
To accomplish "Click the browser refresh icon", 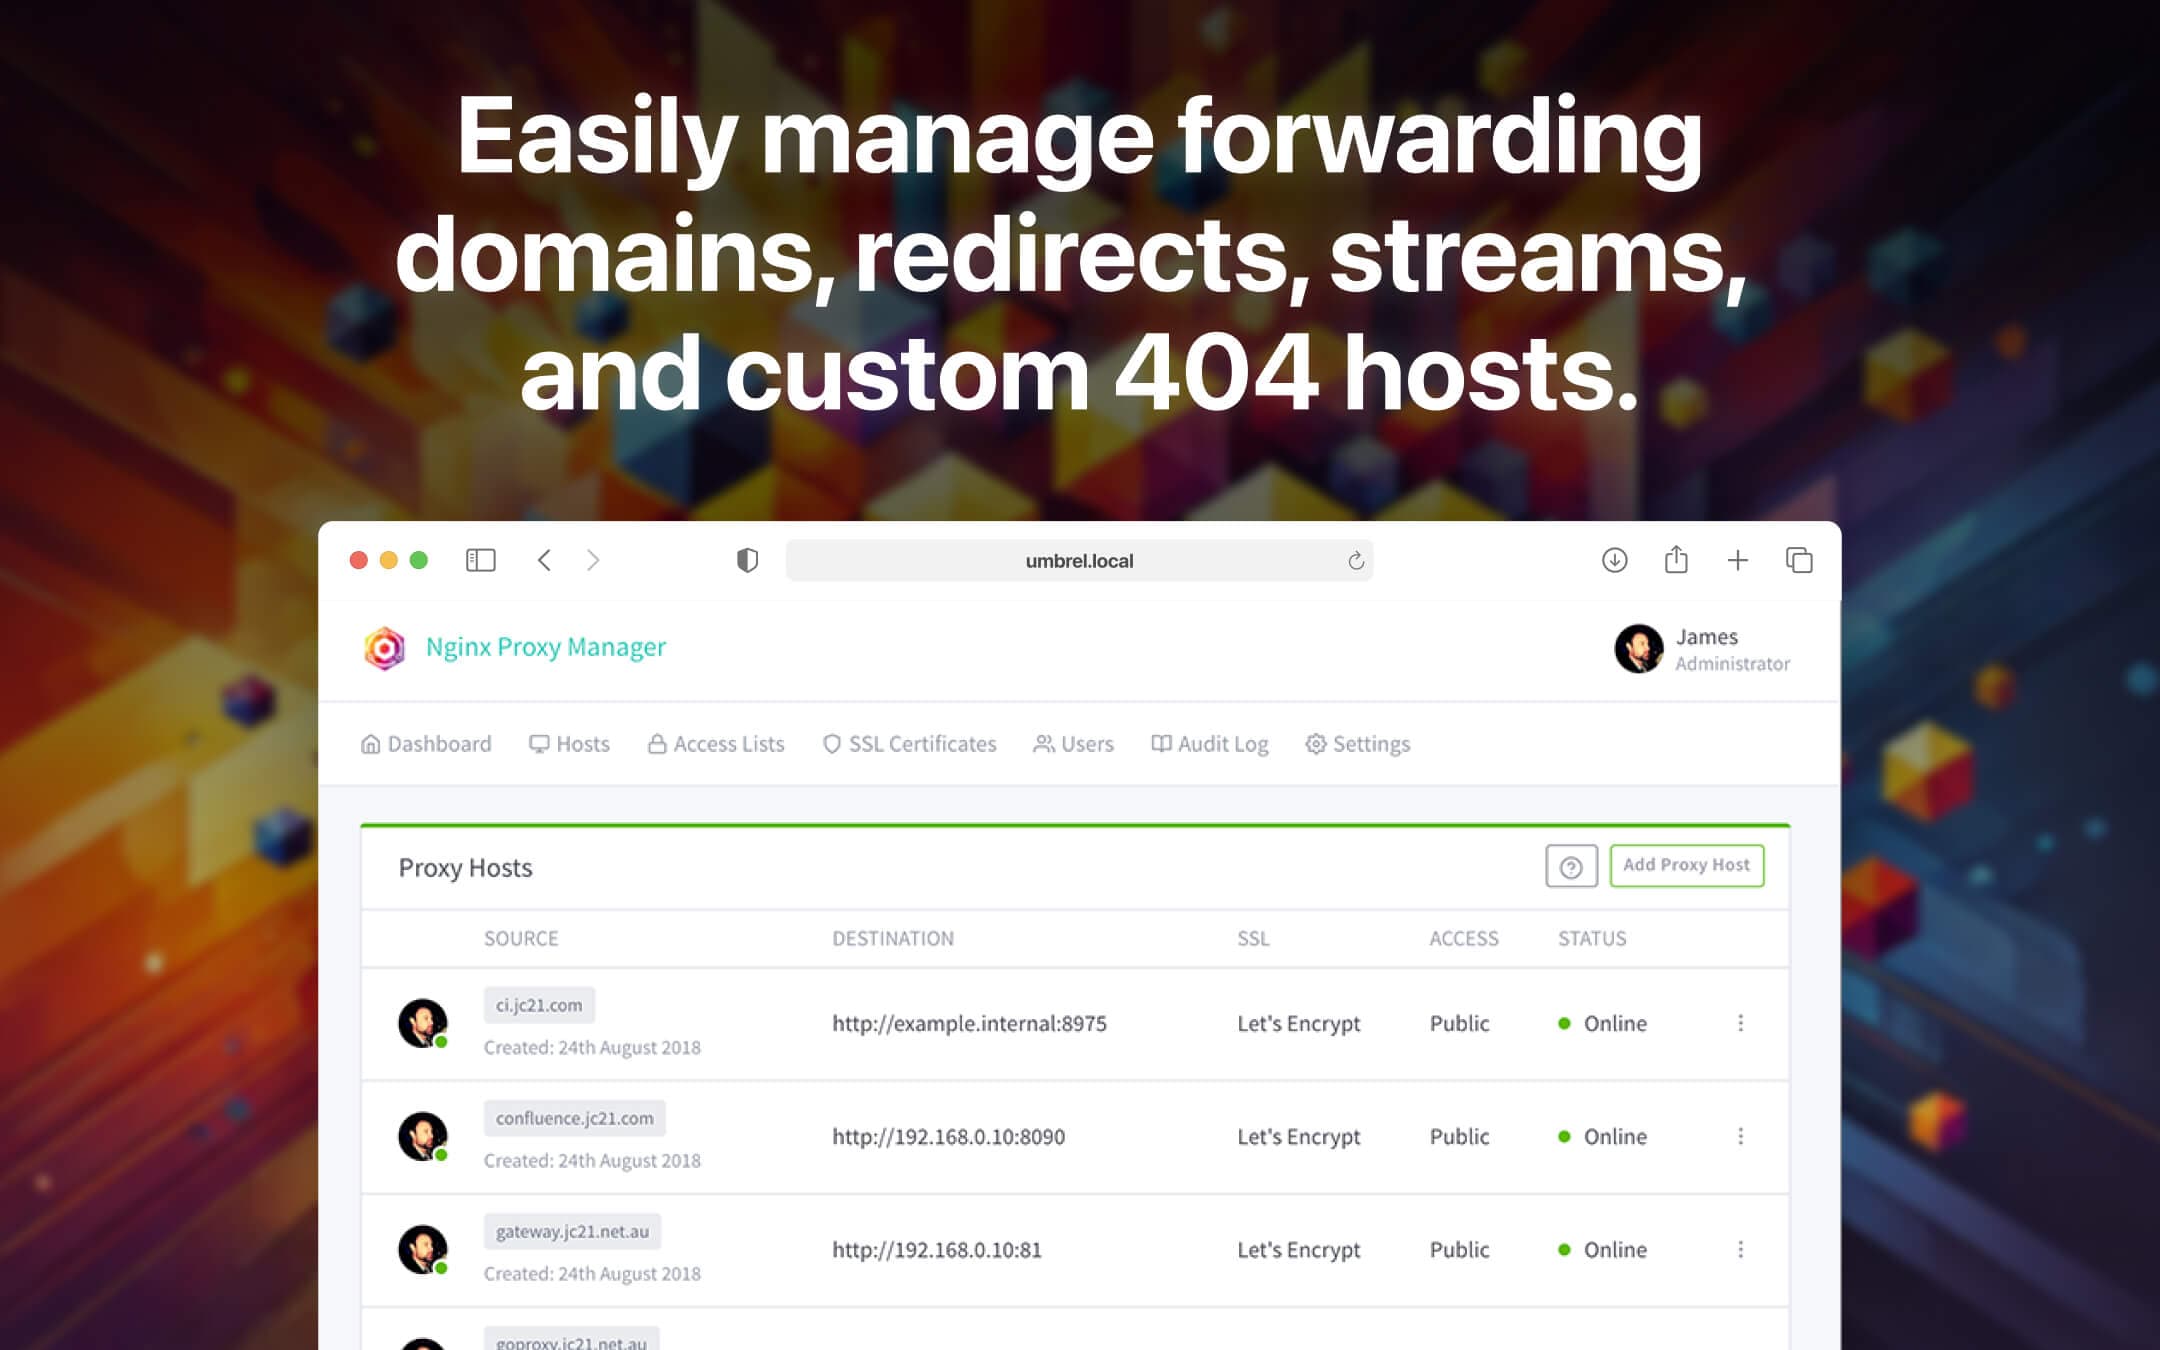I will (1354, 560).
